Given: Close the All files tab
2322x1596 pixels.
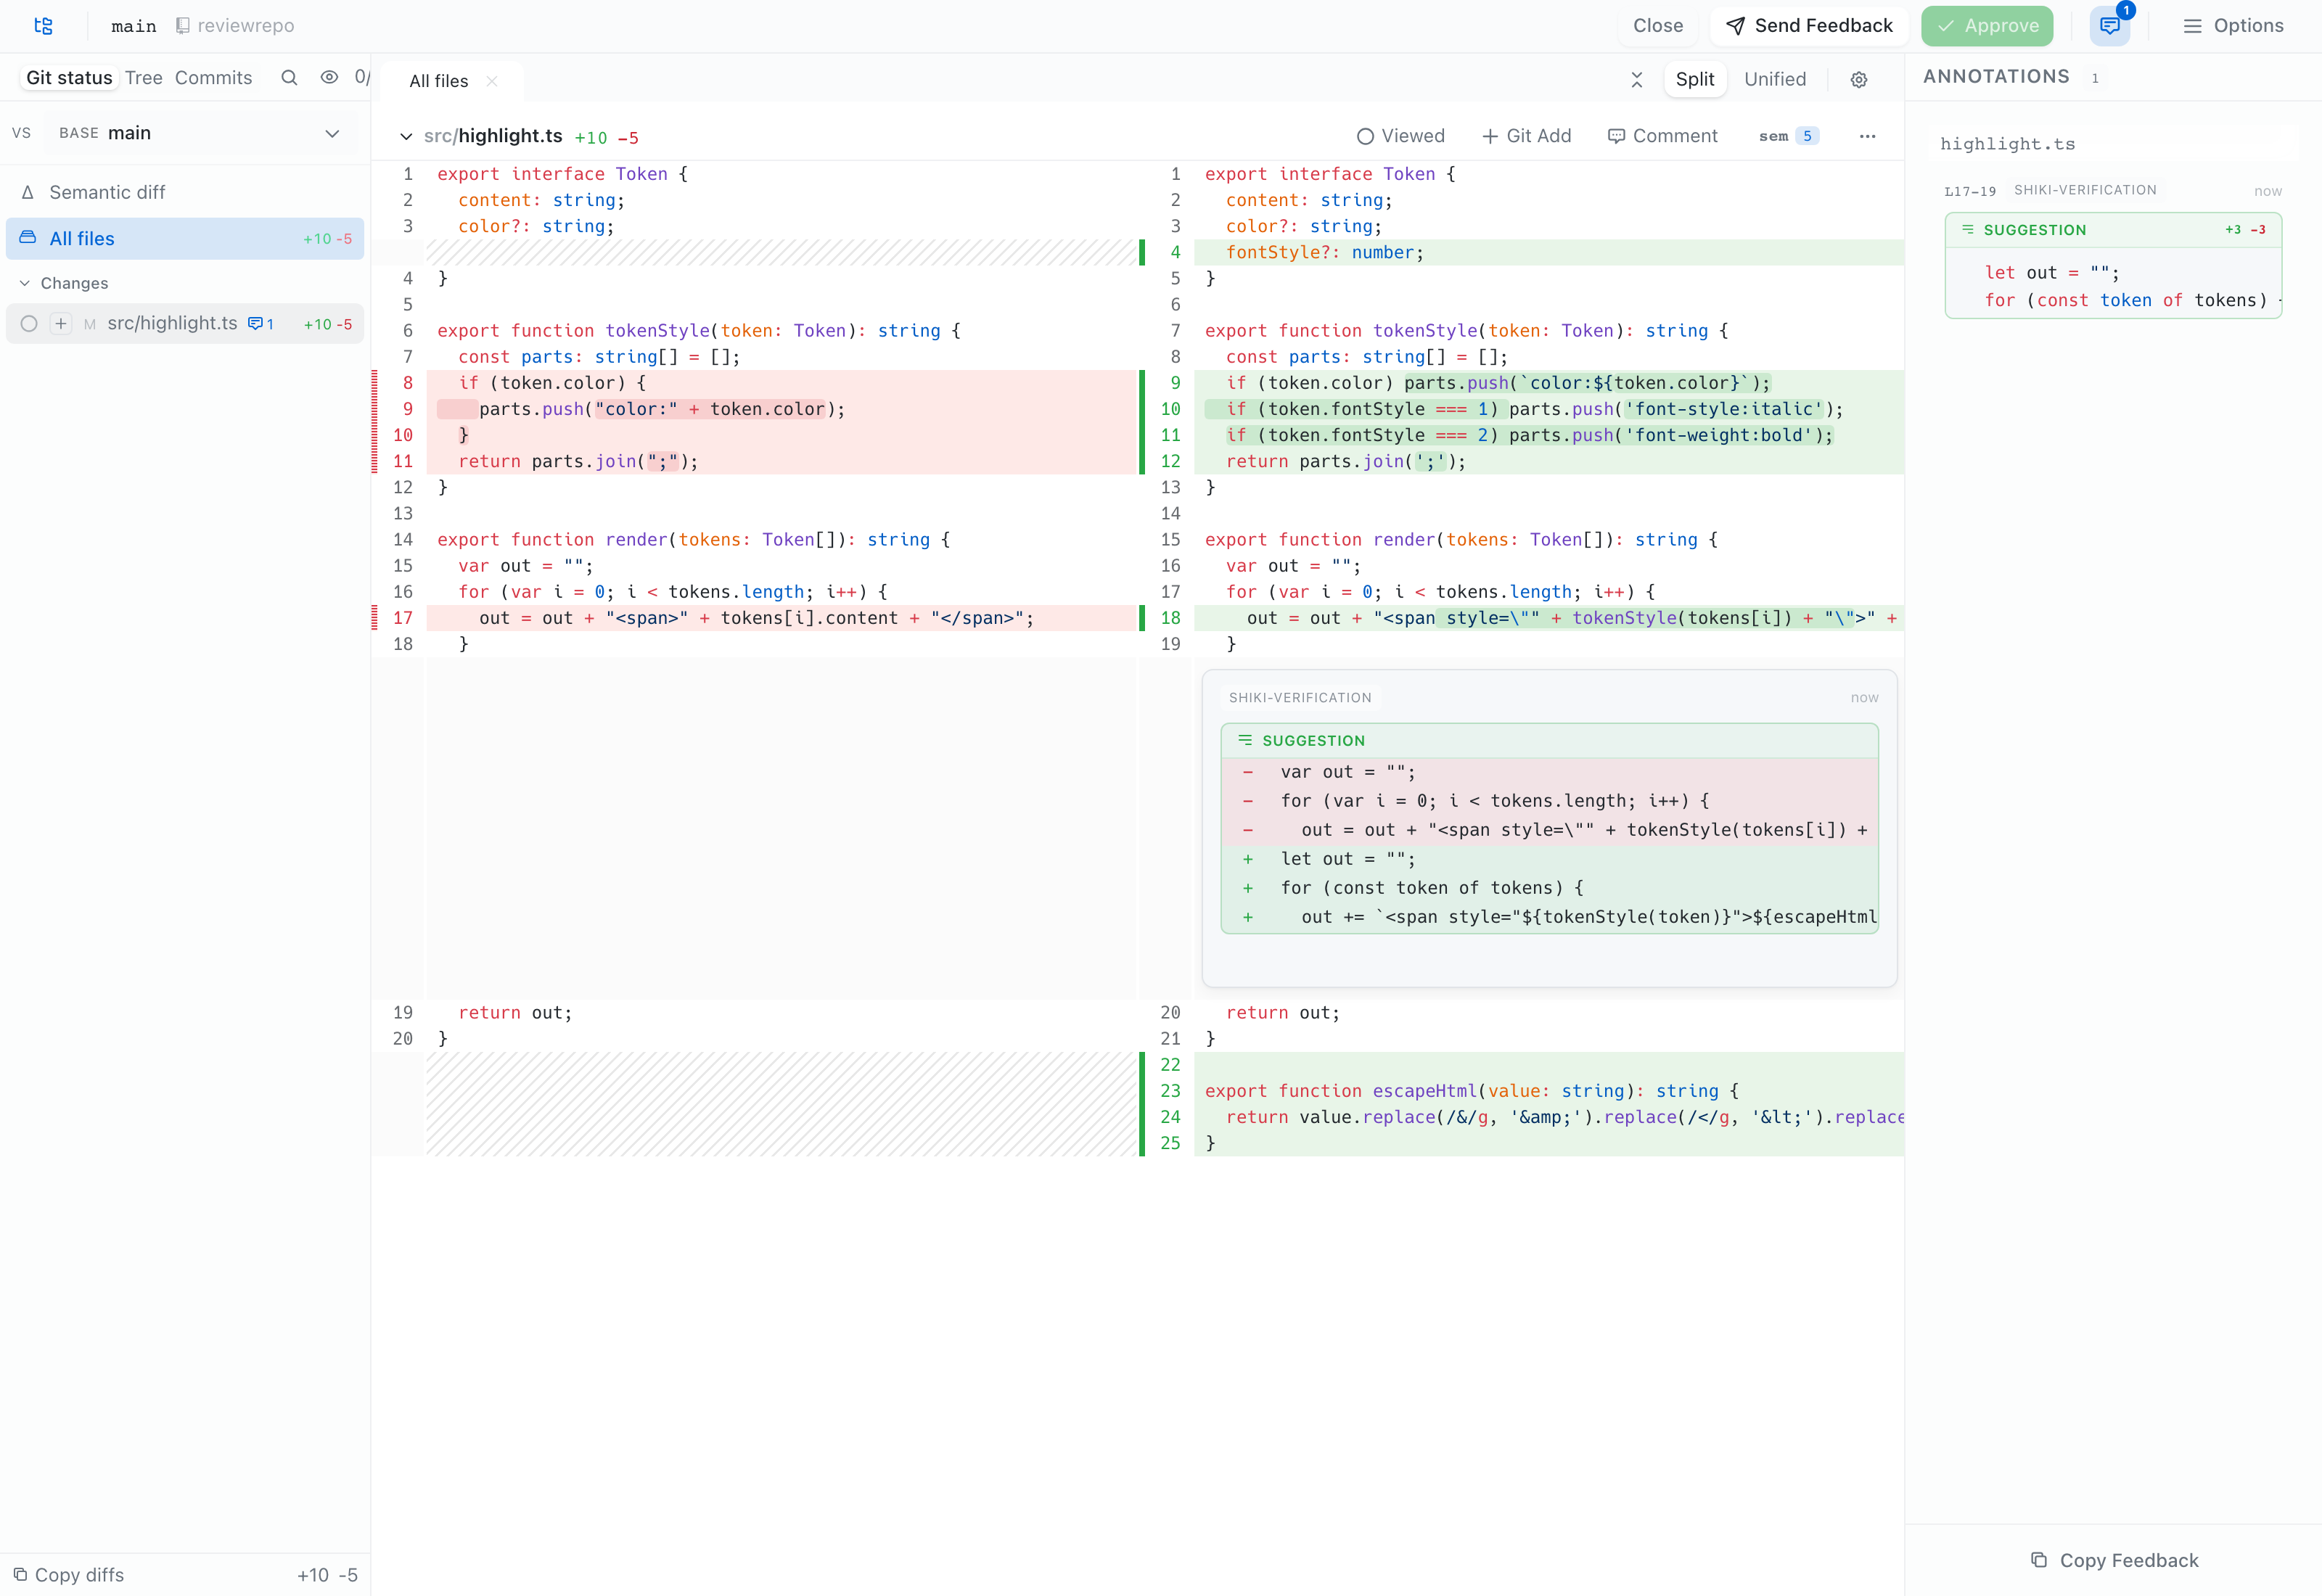Looking at the screenshot, I should (x=492, y=81).
